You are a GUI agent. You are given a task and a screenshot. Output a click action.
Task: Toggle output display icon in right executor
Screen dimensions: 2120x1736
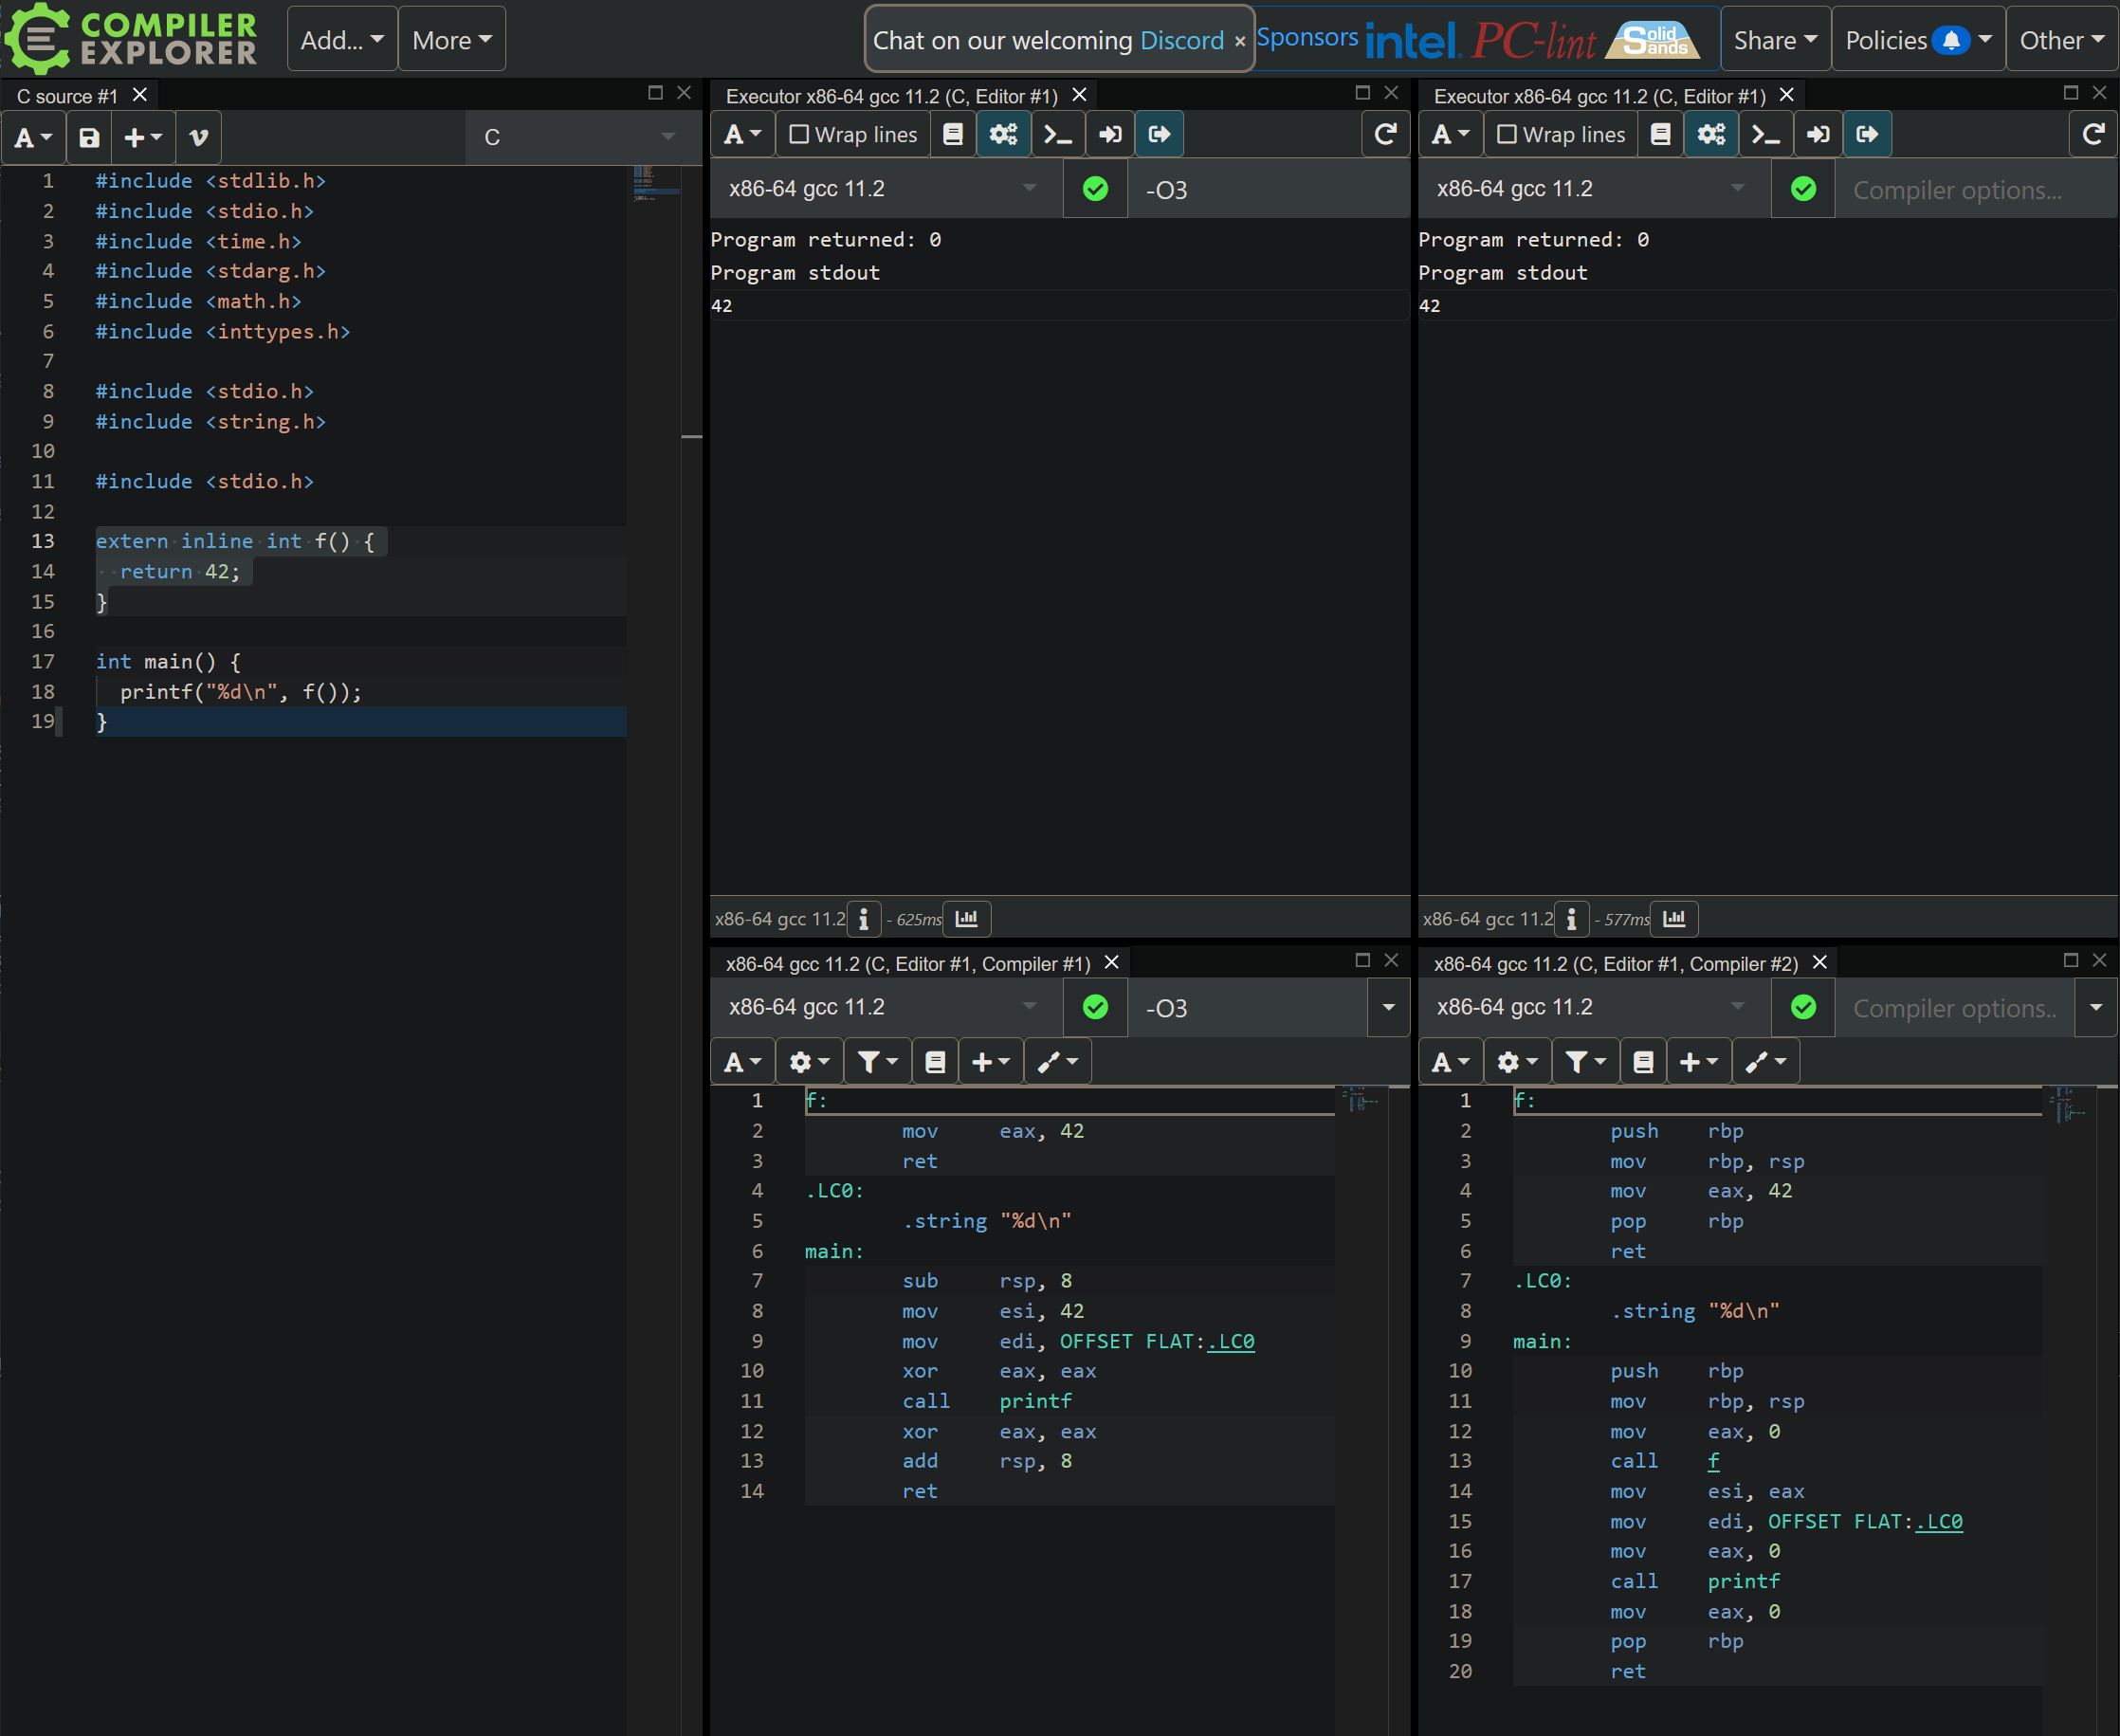tap(1867, 134)
